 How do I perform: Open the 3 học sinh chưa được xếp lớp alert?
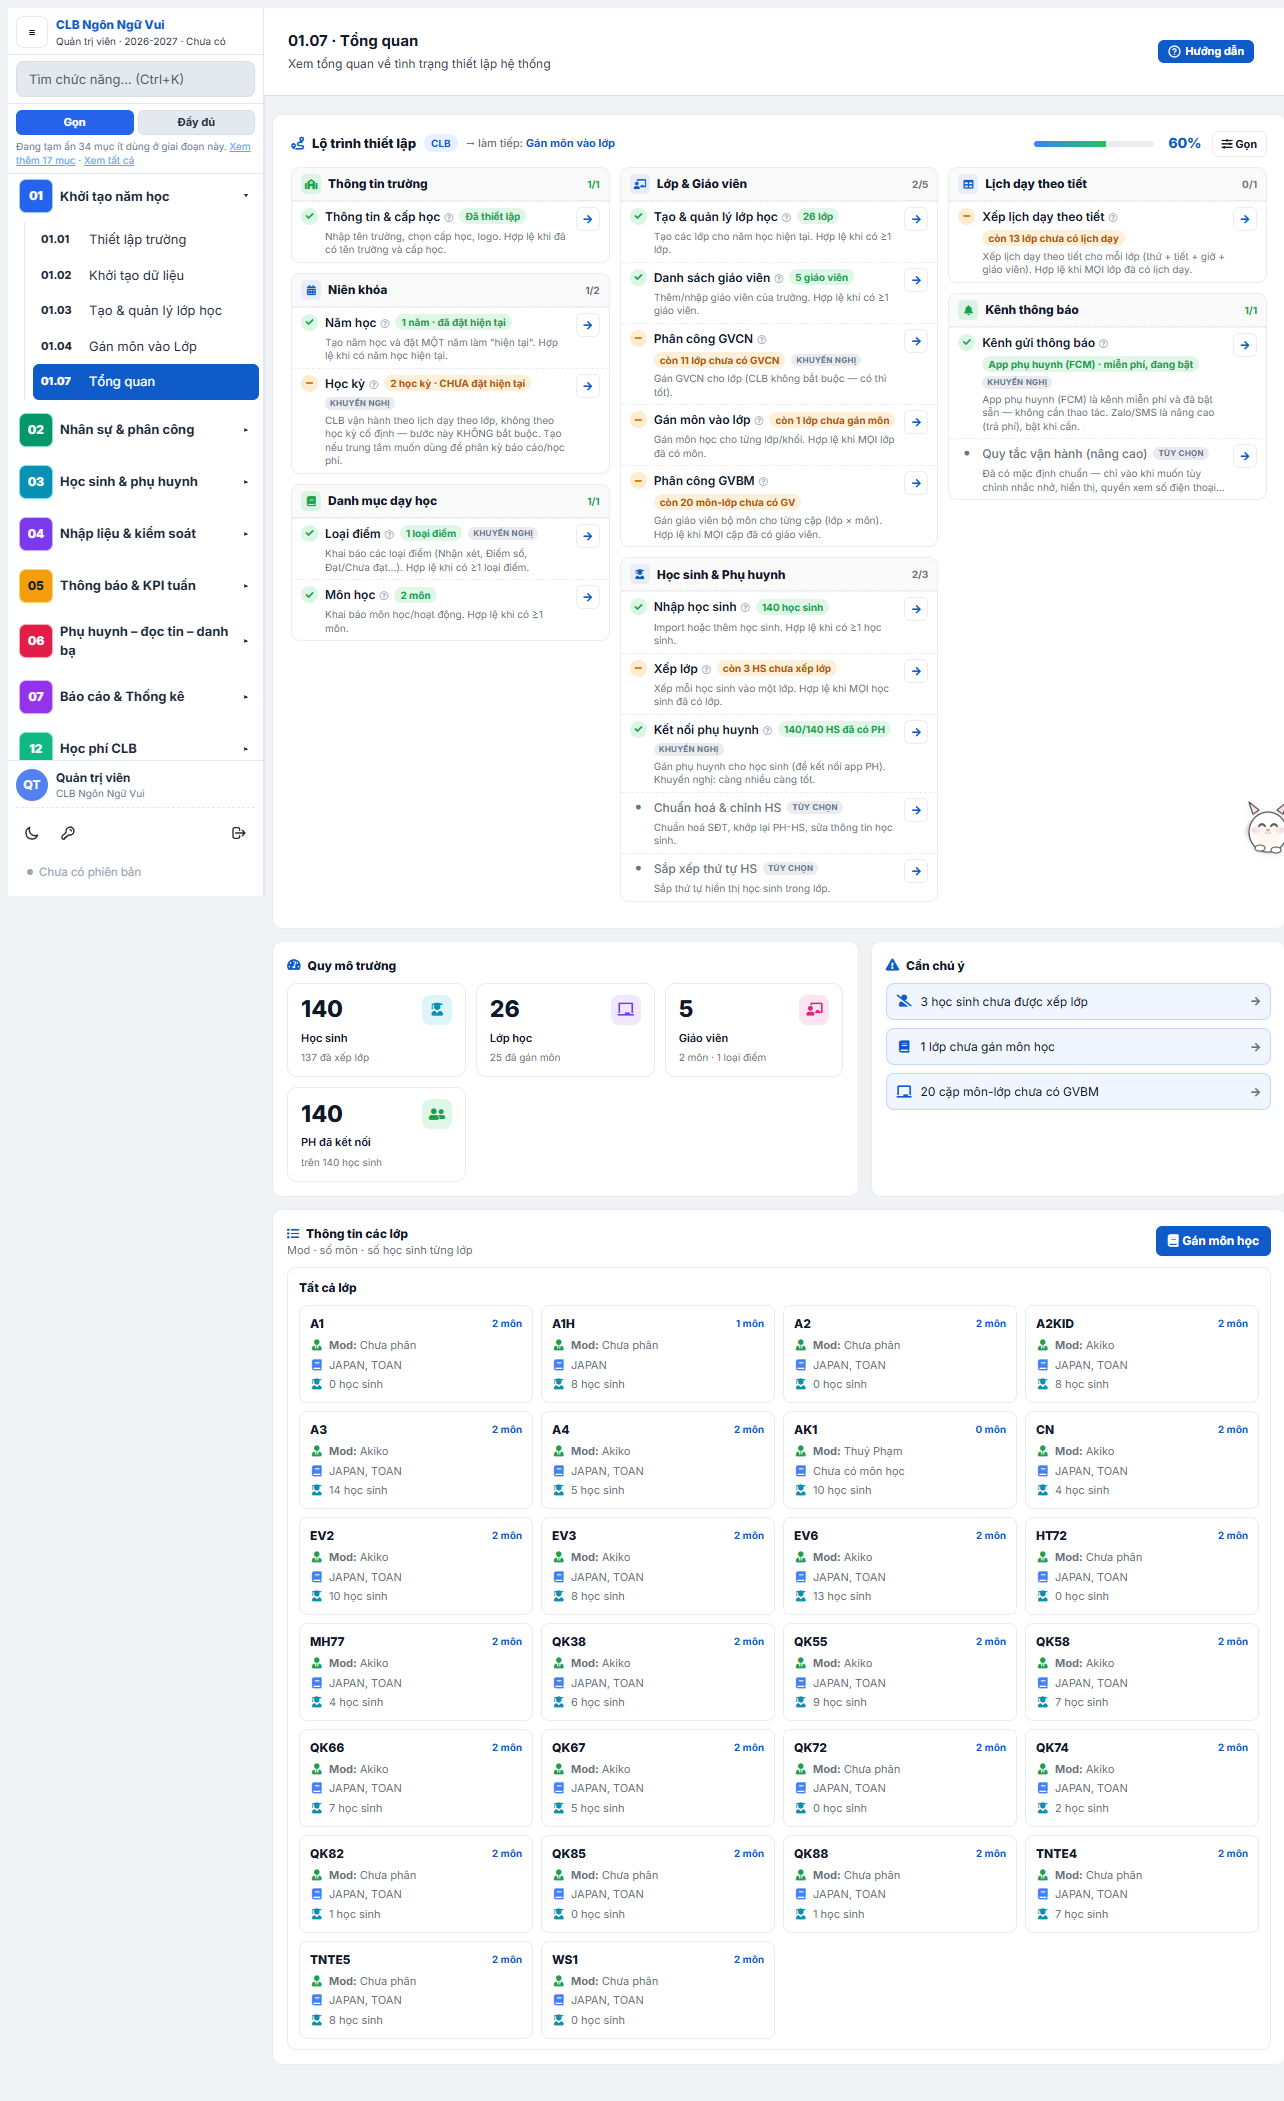coord(1078,1002)
